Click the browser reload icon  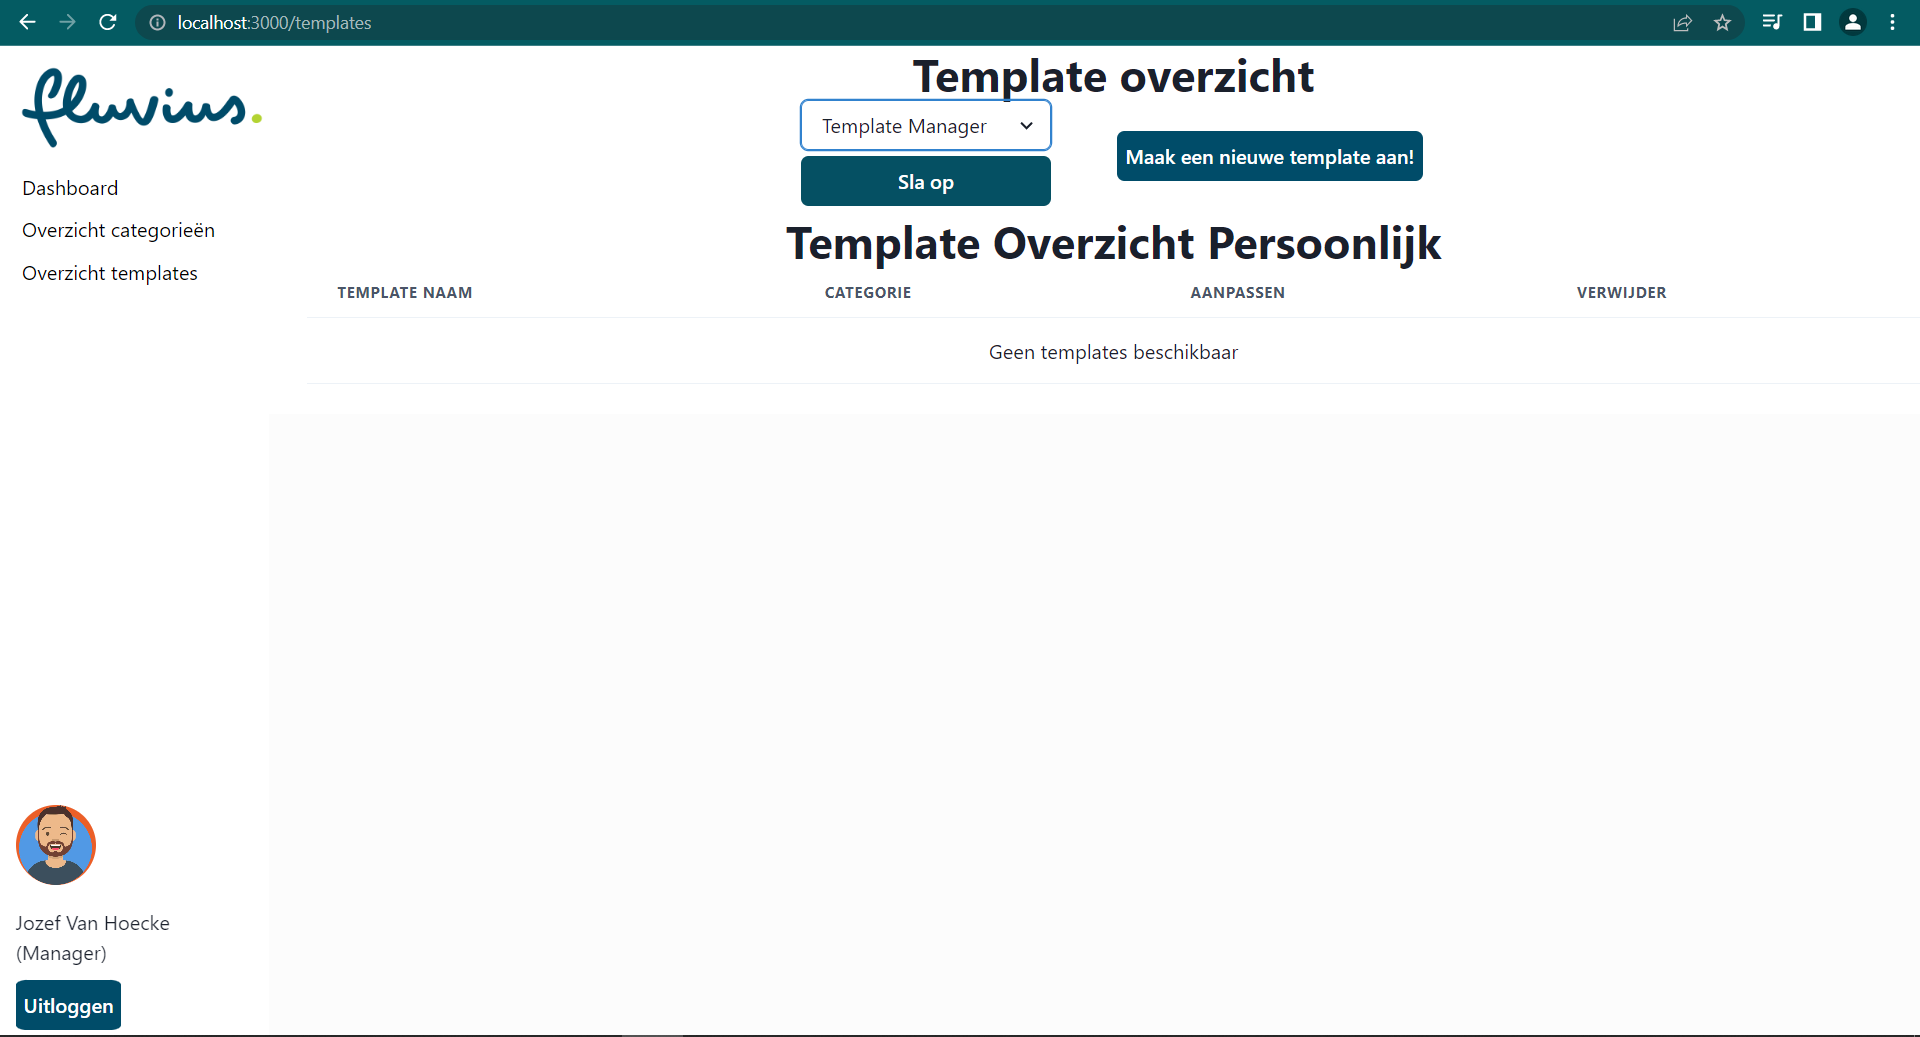pos(107,22)
